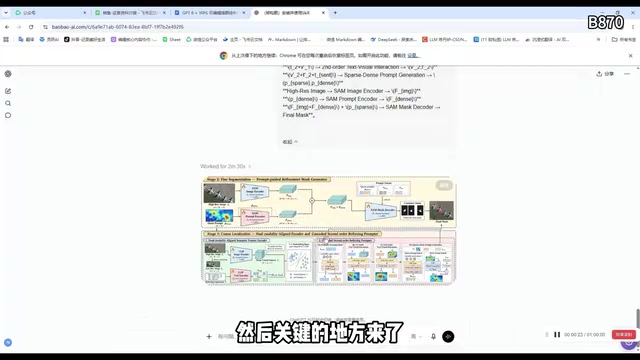Open the user avatar at sidebar bottom
The height and width of the screenshot is (360, 640).
tap(8, 342)
